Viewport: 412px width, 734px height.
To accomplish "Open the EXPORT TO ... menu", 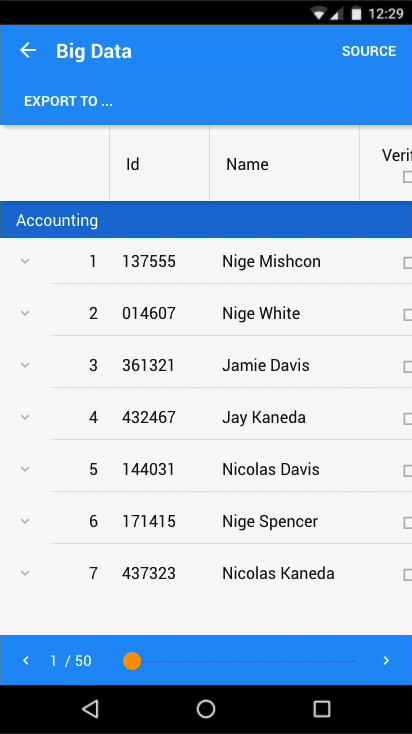I will [68, 101].
